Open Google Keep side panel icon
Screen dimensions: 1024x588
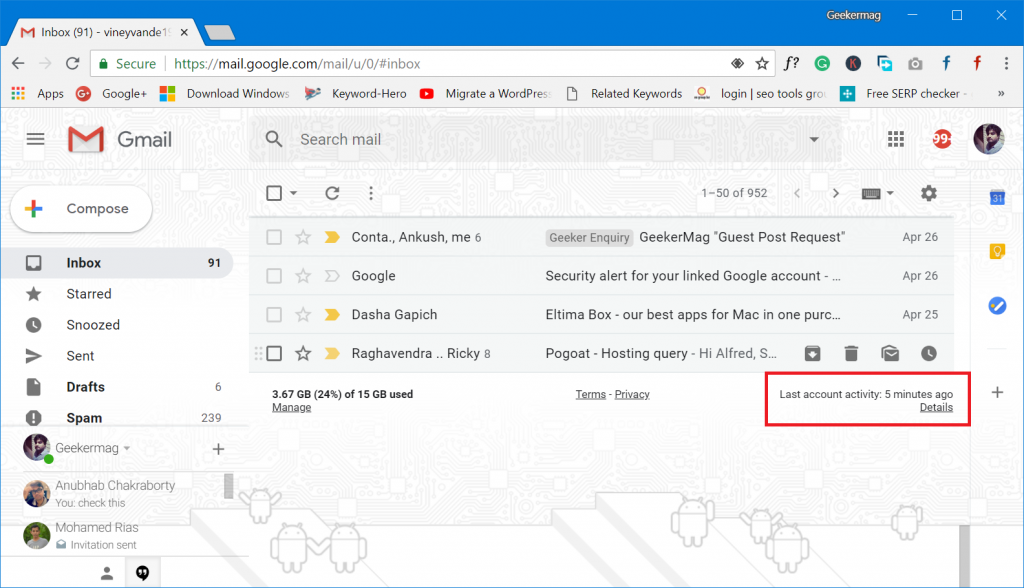pos(997,251)
